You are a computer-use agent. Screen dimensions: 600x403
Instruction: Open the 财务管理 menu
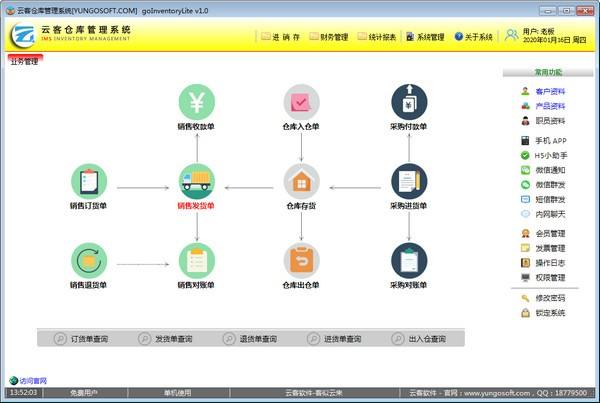click(x=329, y=37)
